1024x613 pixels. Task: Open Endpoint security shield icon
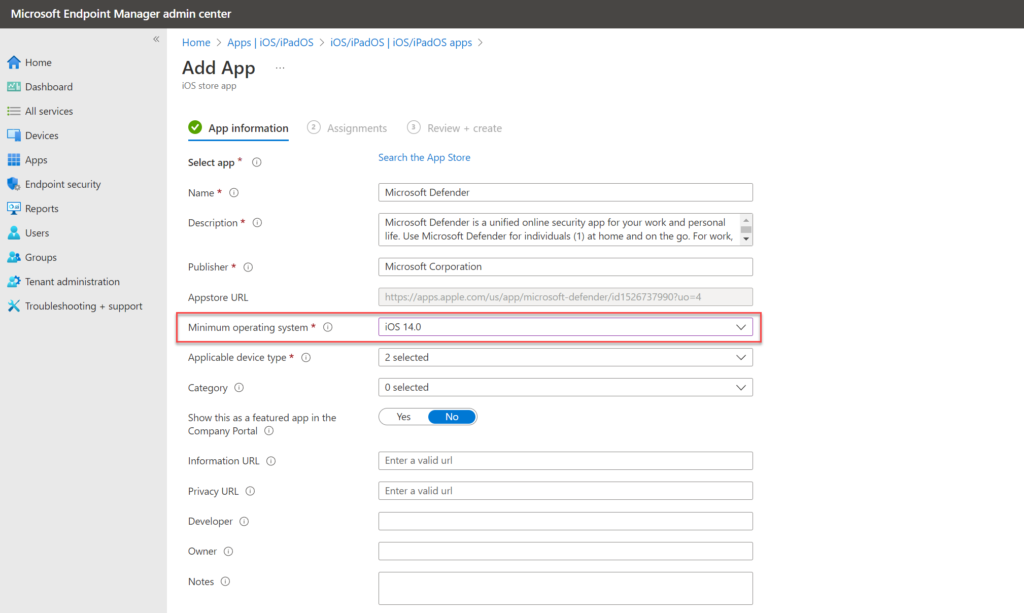click(x=14, y=184)
